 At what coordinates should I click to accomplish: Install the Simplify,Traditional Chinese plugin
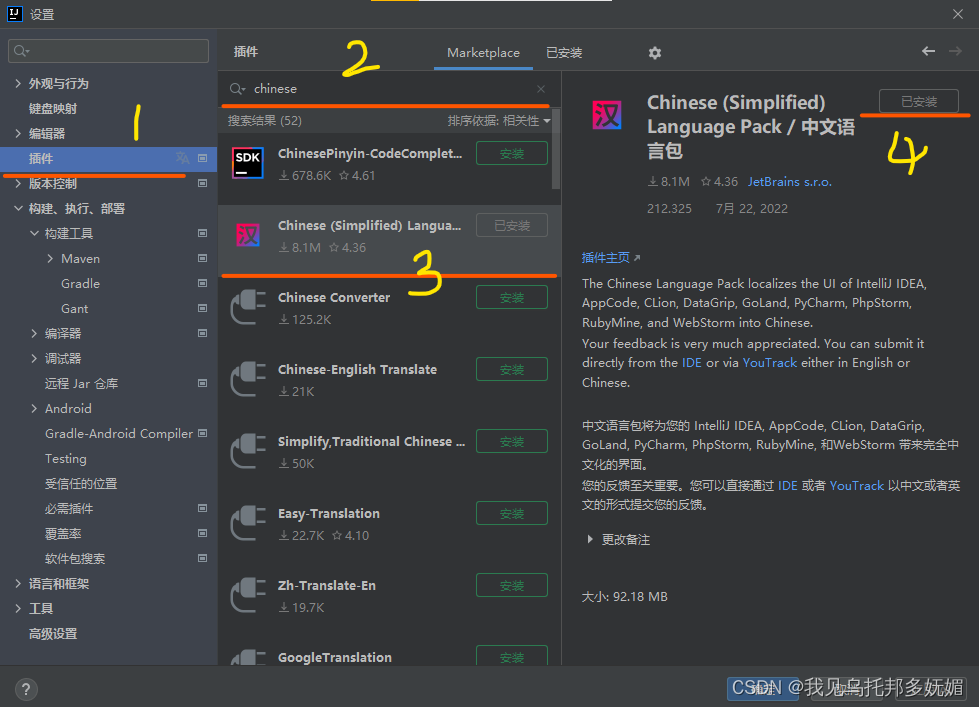point(512,441)
